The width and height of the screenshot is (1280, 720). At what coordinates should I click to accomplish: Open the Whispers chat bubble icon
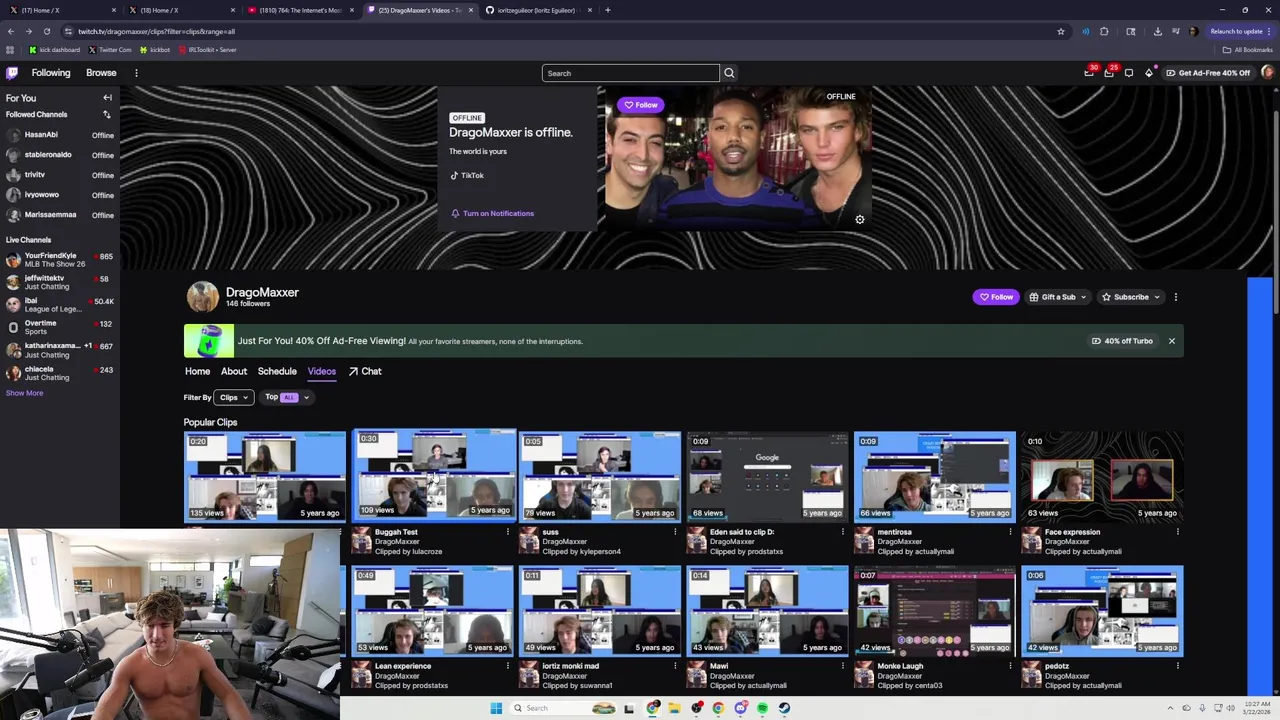click(1129, 73)
